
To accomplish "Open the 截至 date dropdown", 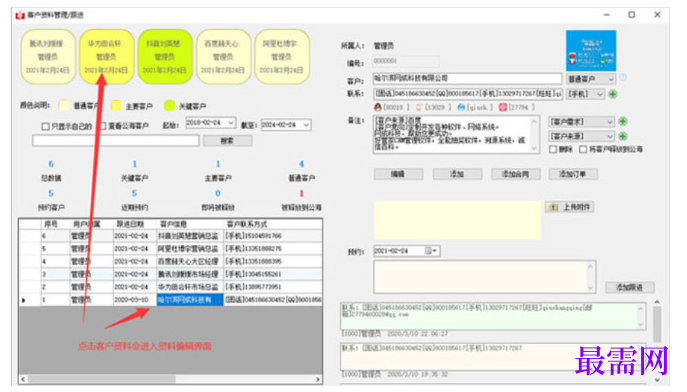I will point(306,125).
